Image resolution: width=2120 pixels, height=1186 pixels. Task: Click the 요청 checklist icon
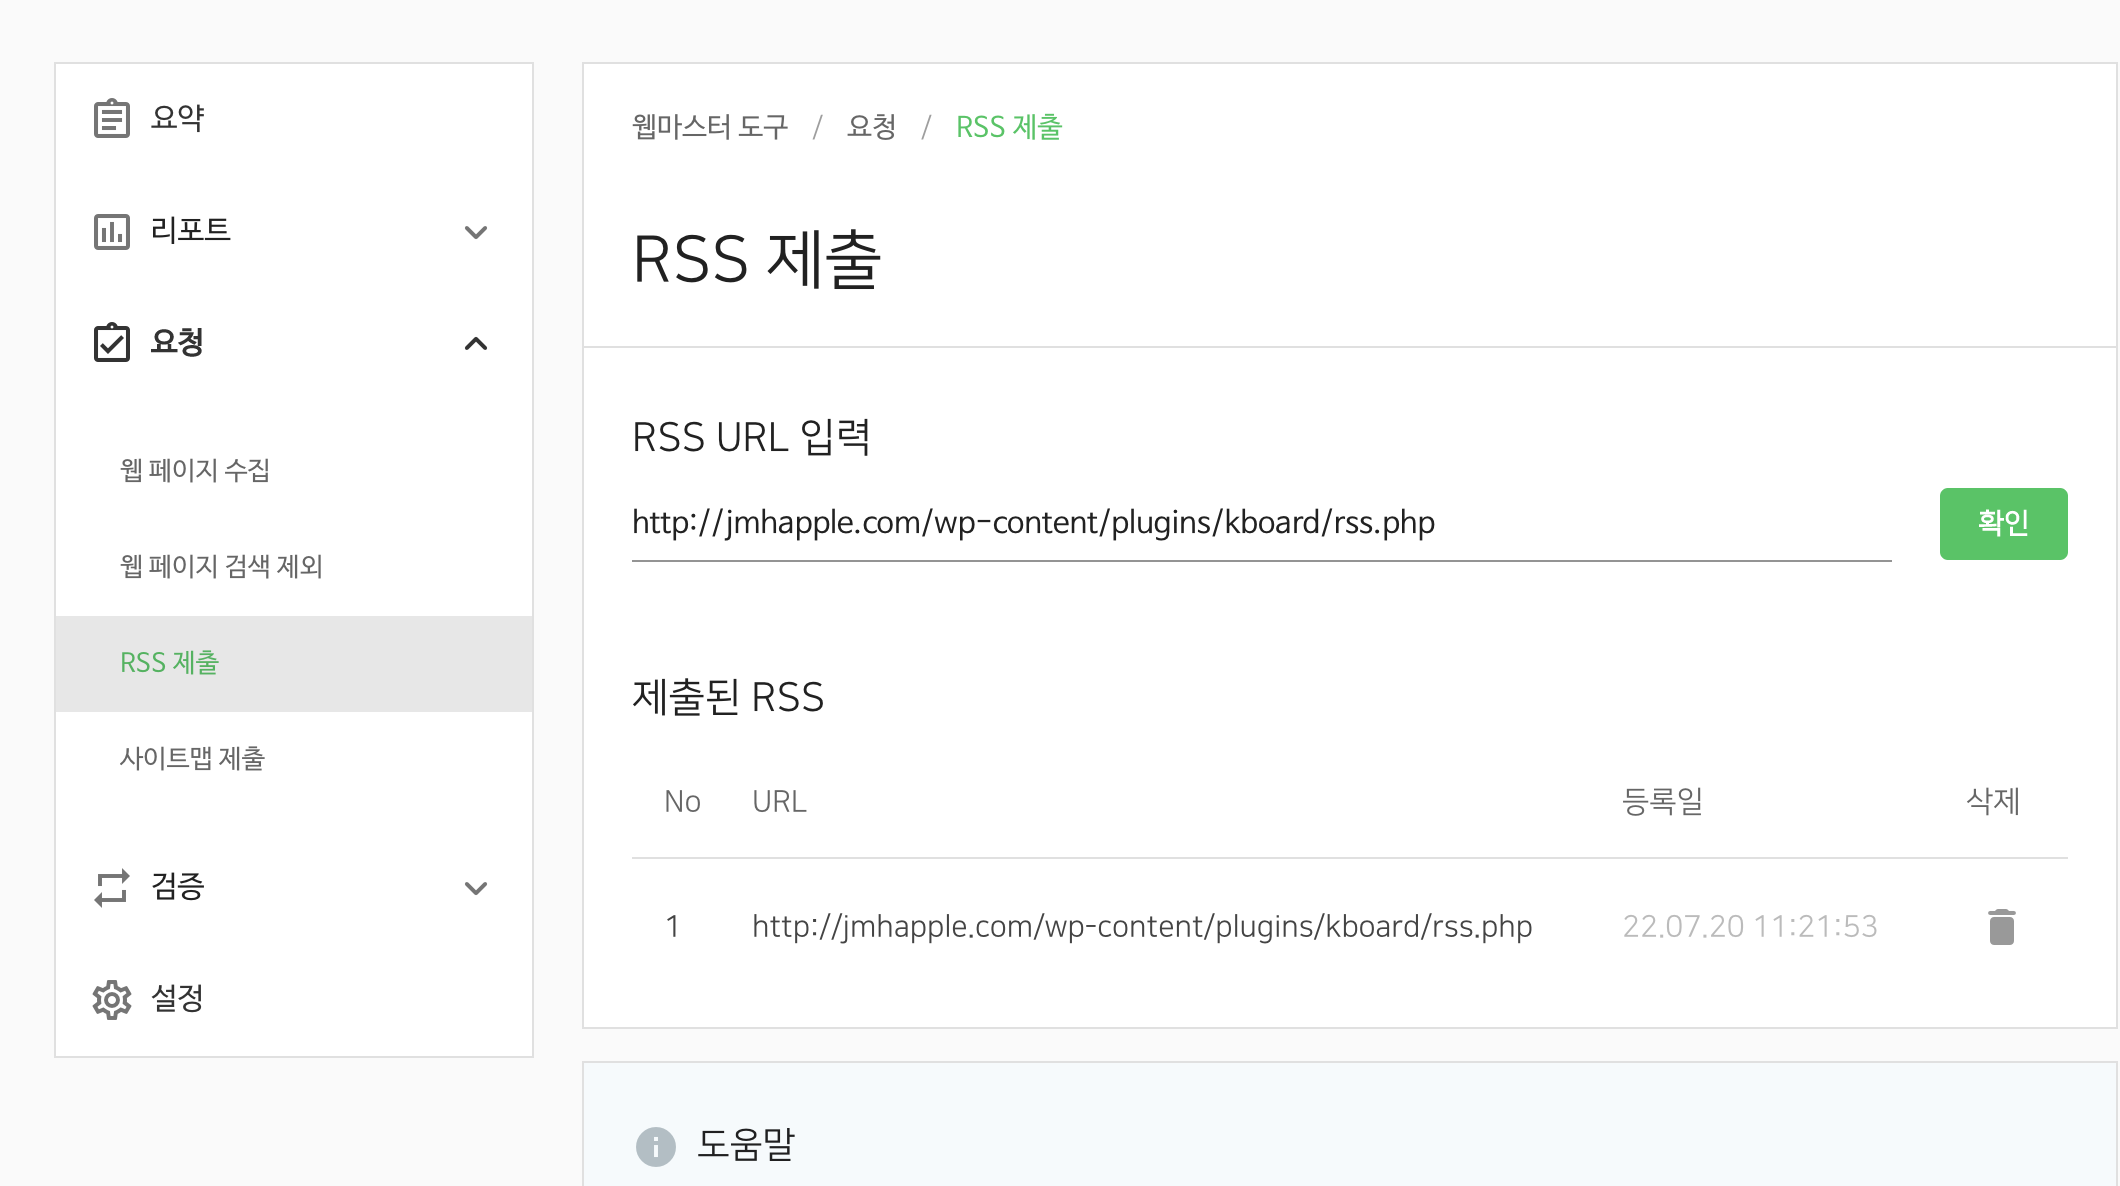pyautogui.click(x=111, y=343)
